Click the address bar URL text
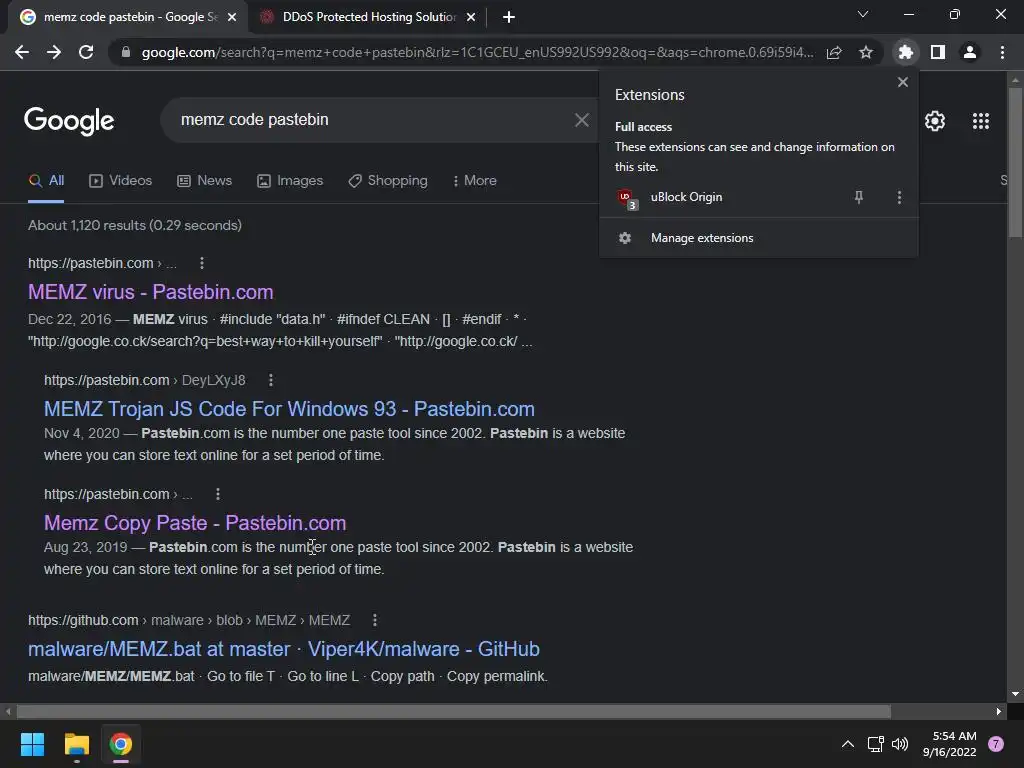This screenshot has width=1024, height=768. [477, 52]
